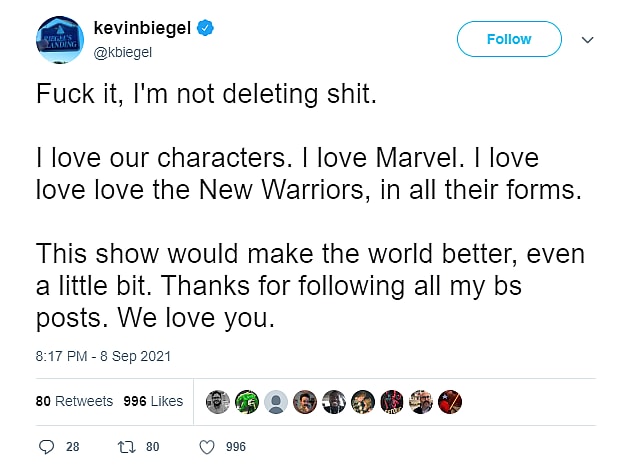Click the reply speech bubble icon
Viewport: 631px width, 467px height.
tap(47, 447)
